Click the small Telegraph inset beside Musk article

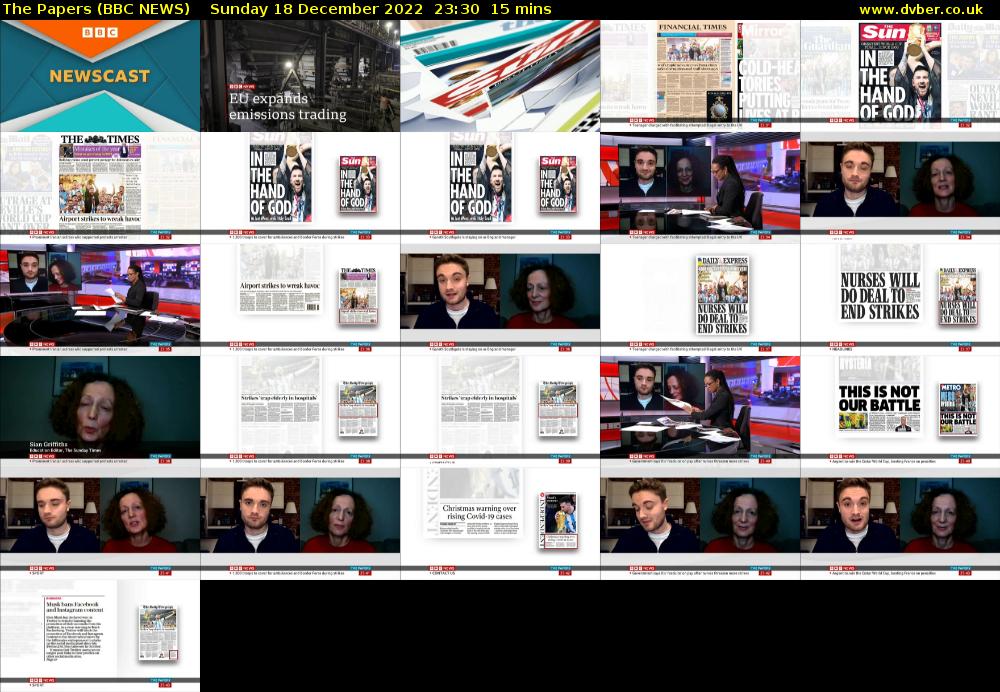[159, 633]
